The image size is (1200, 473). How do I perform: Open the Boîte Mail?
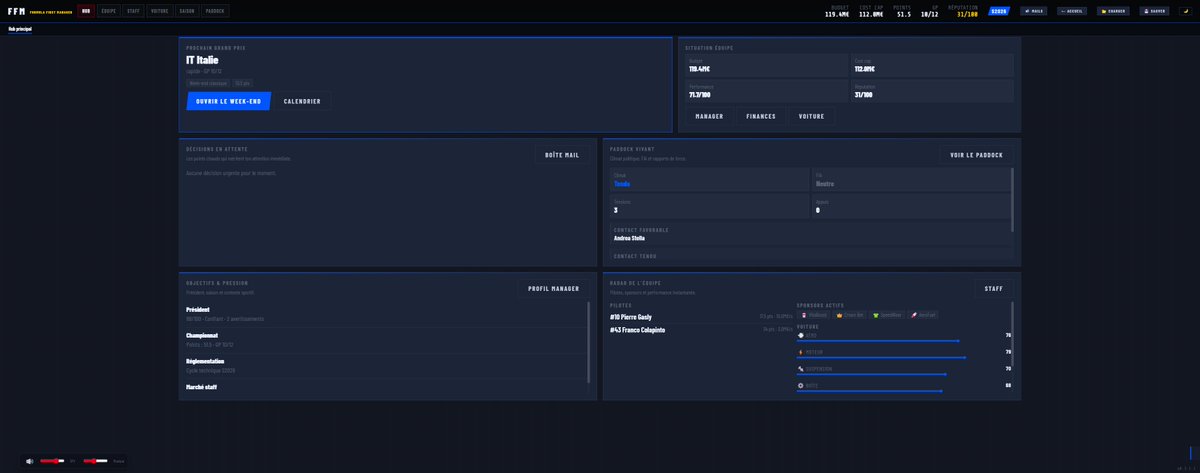pyautogui.click(x=563, y=155)
